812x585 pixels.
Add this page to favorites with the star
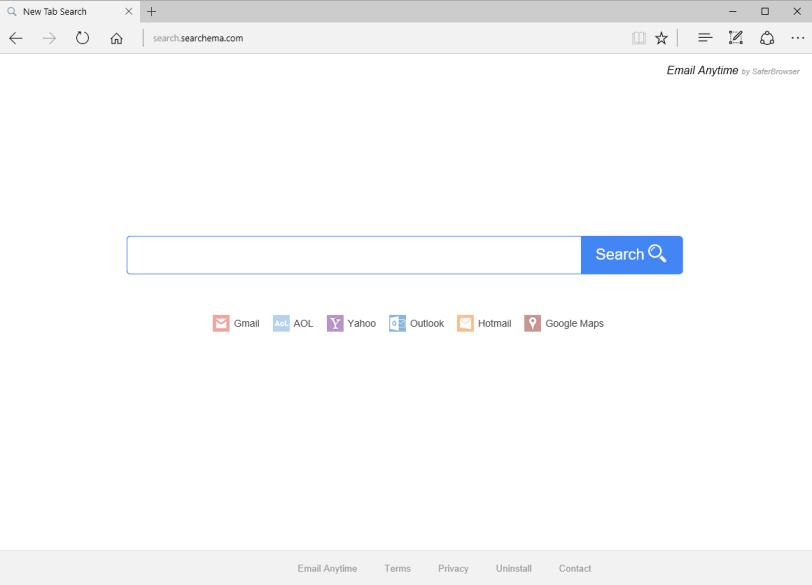point(661,37)
